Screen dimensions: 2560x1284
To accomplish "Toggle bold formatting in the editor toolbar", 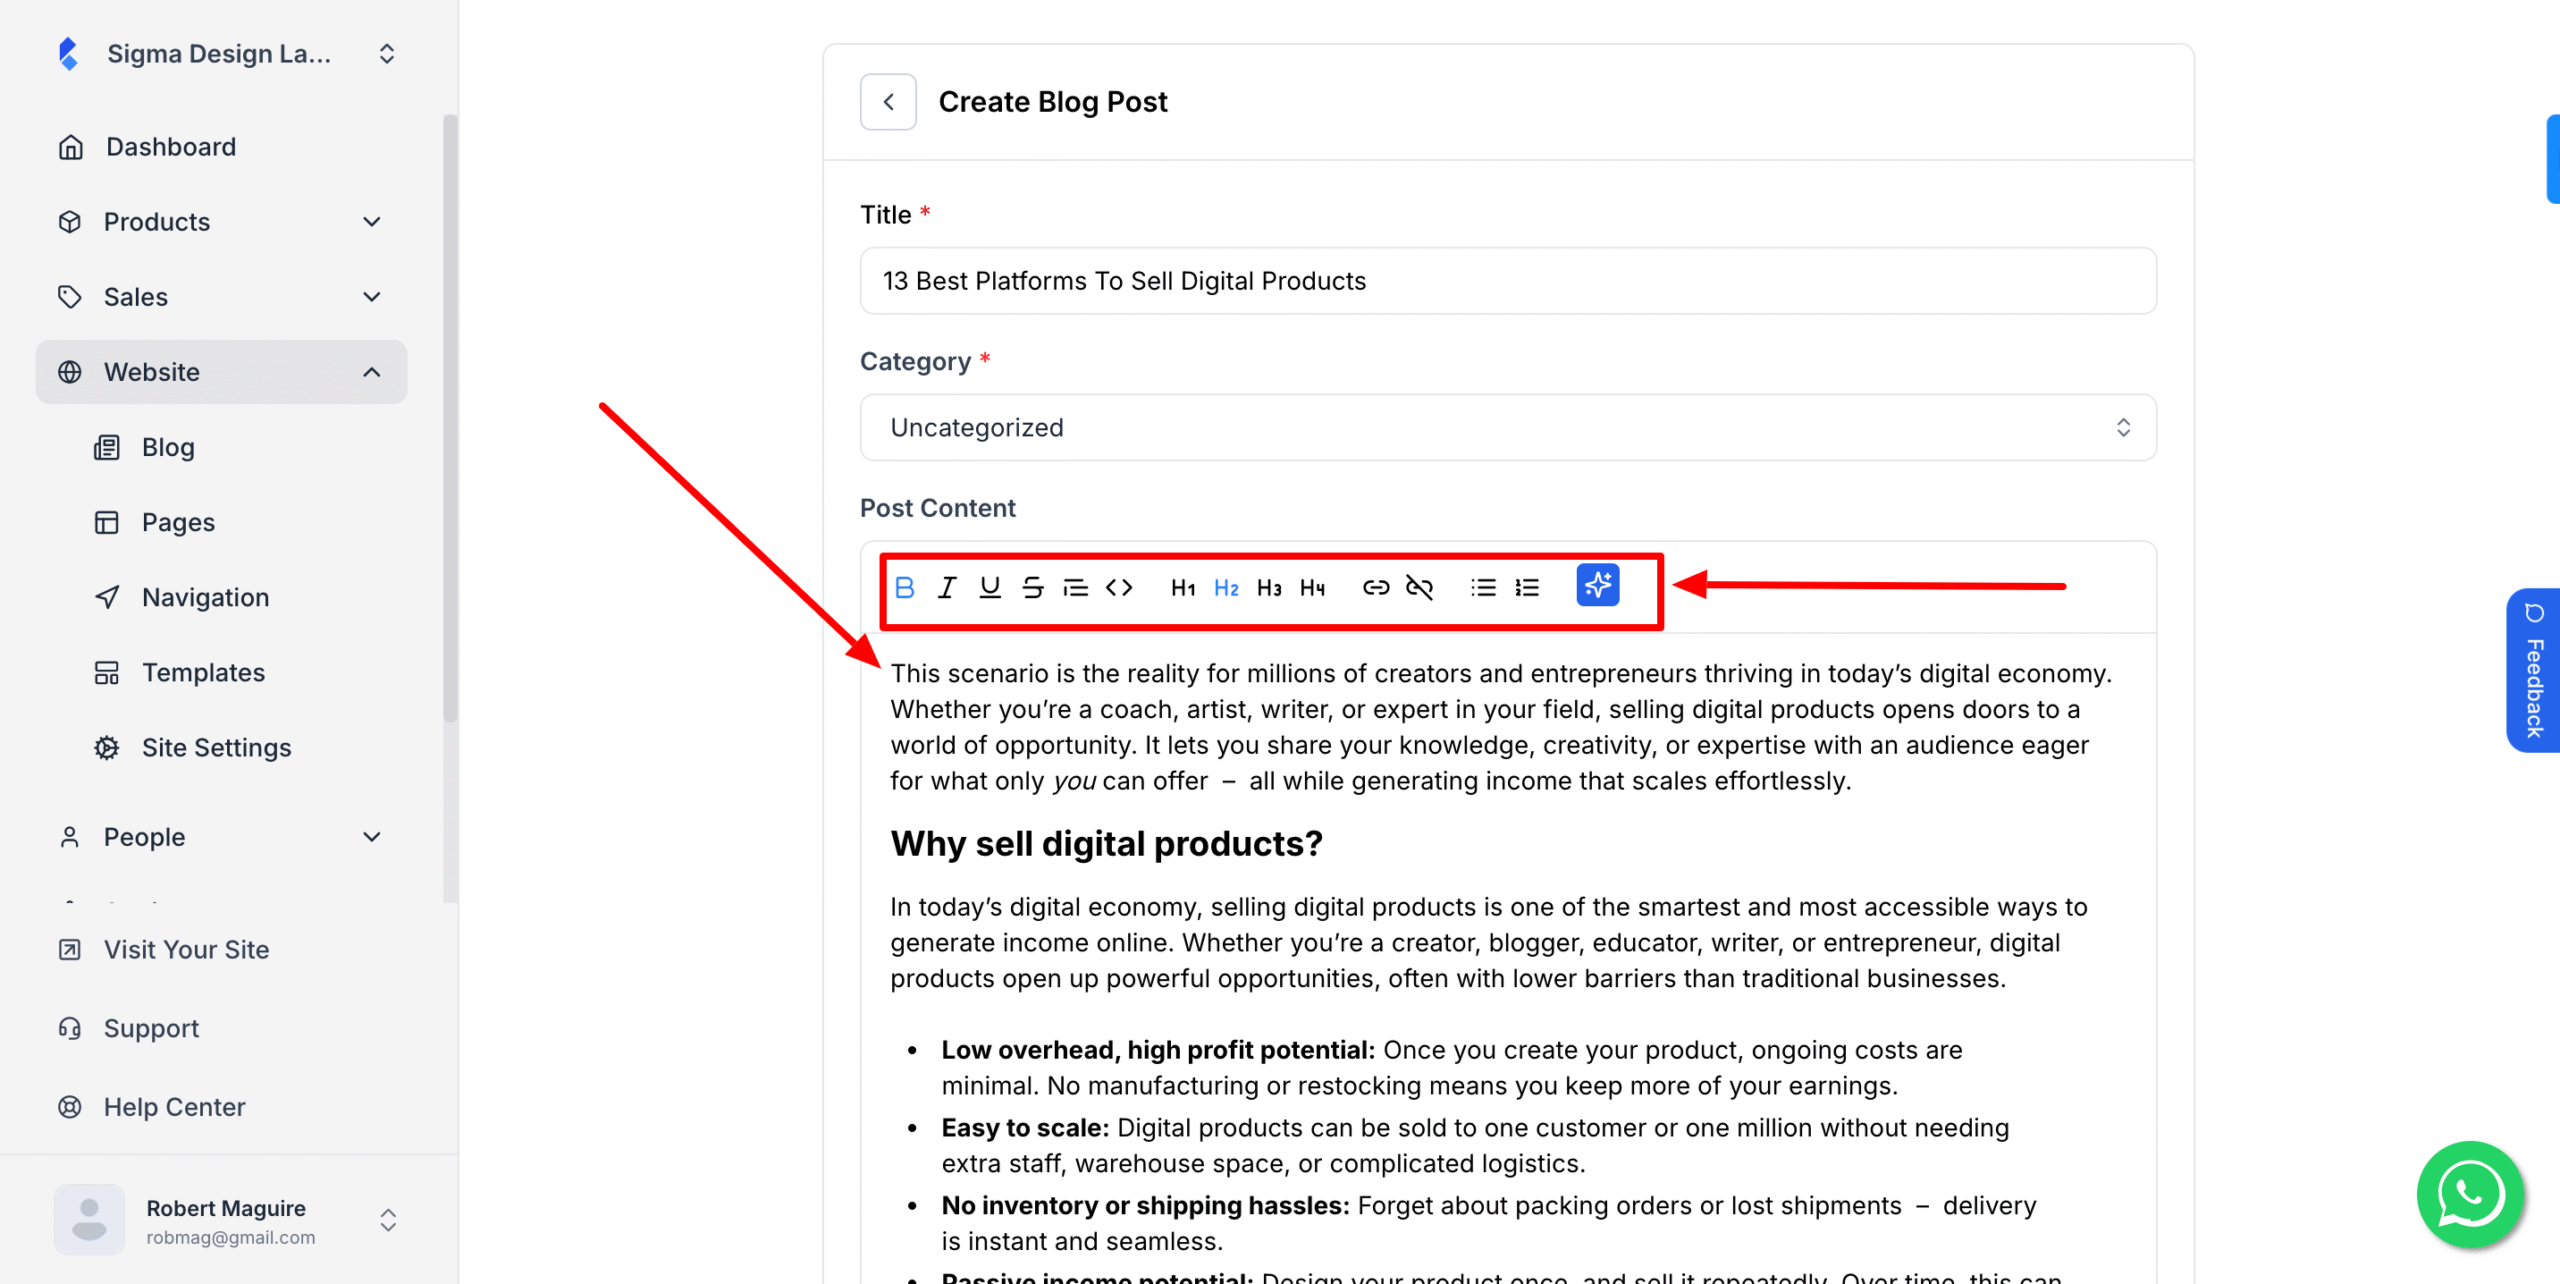I will 905,587.
